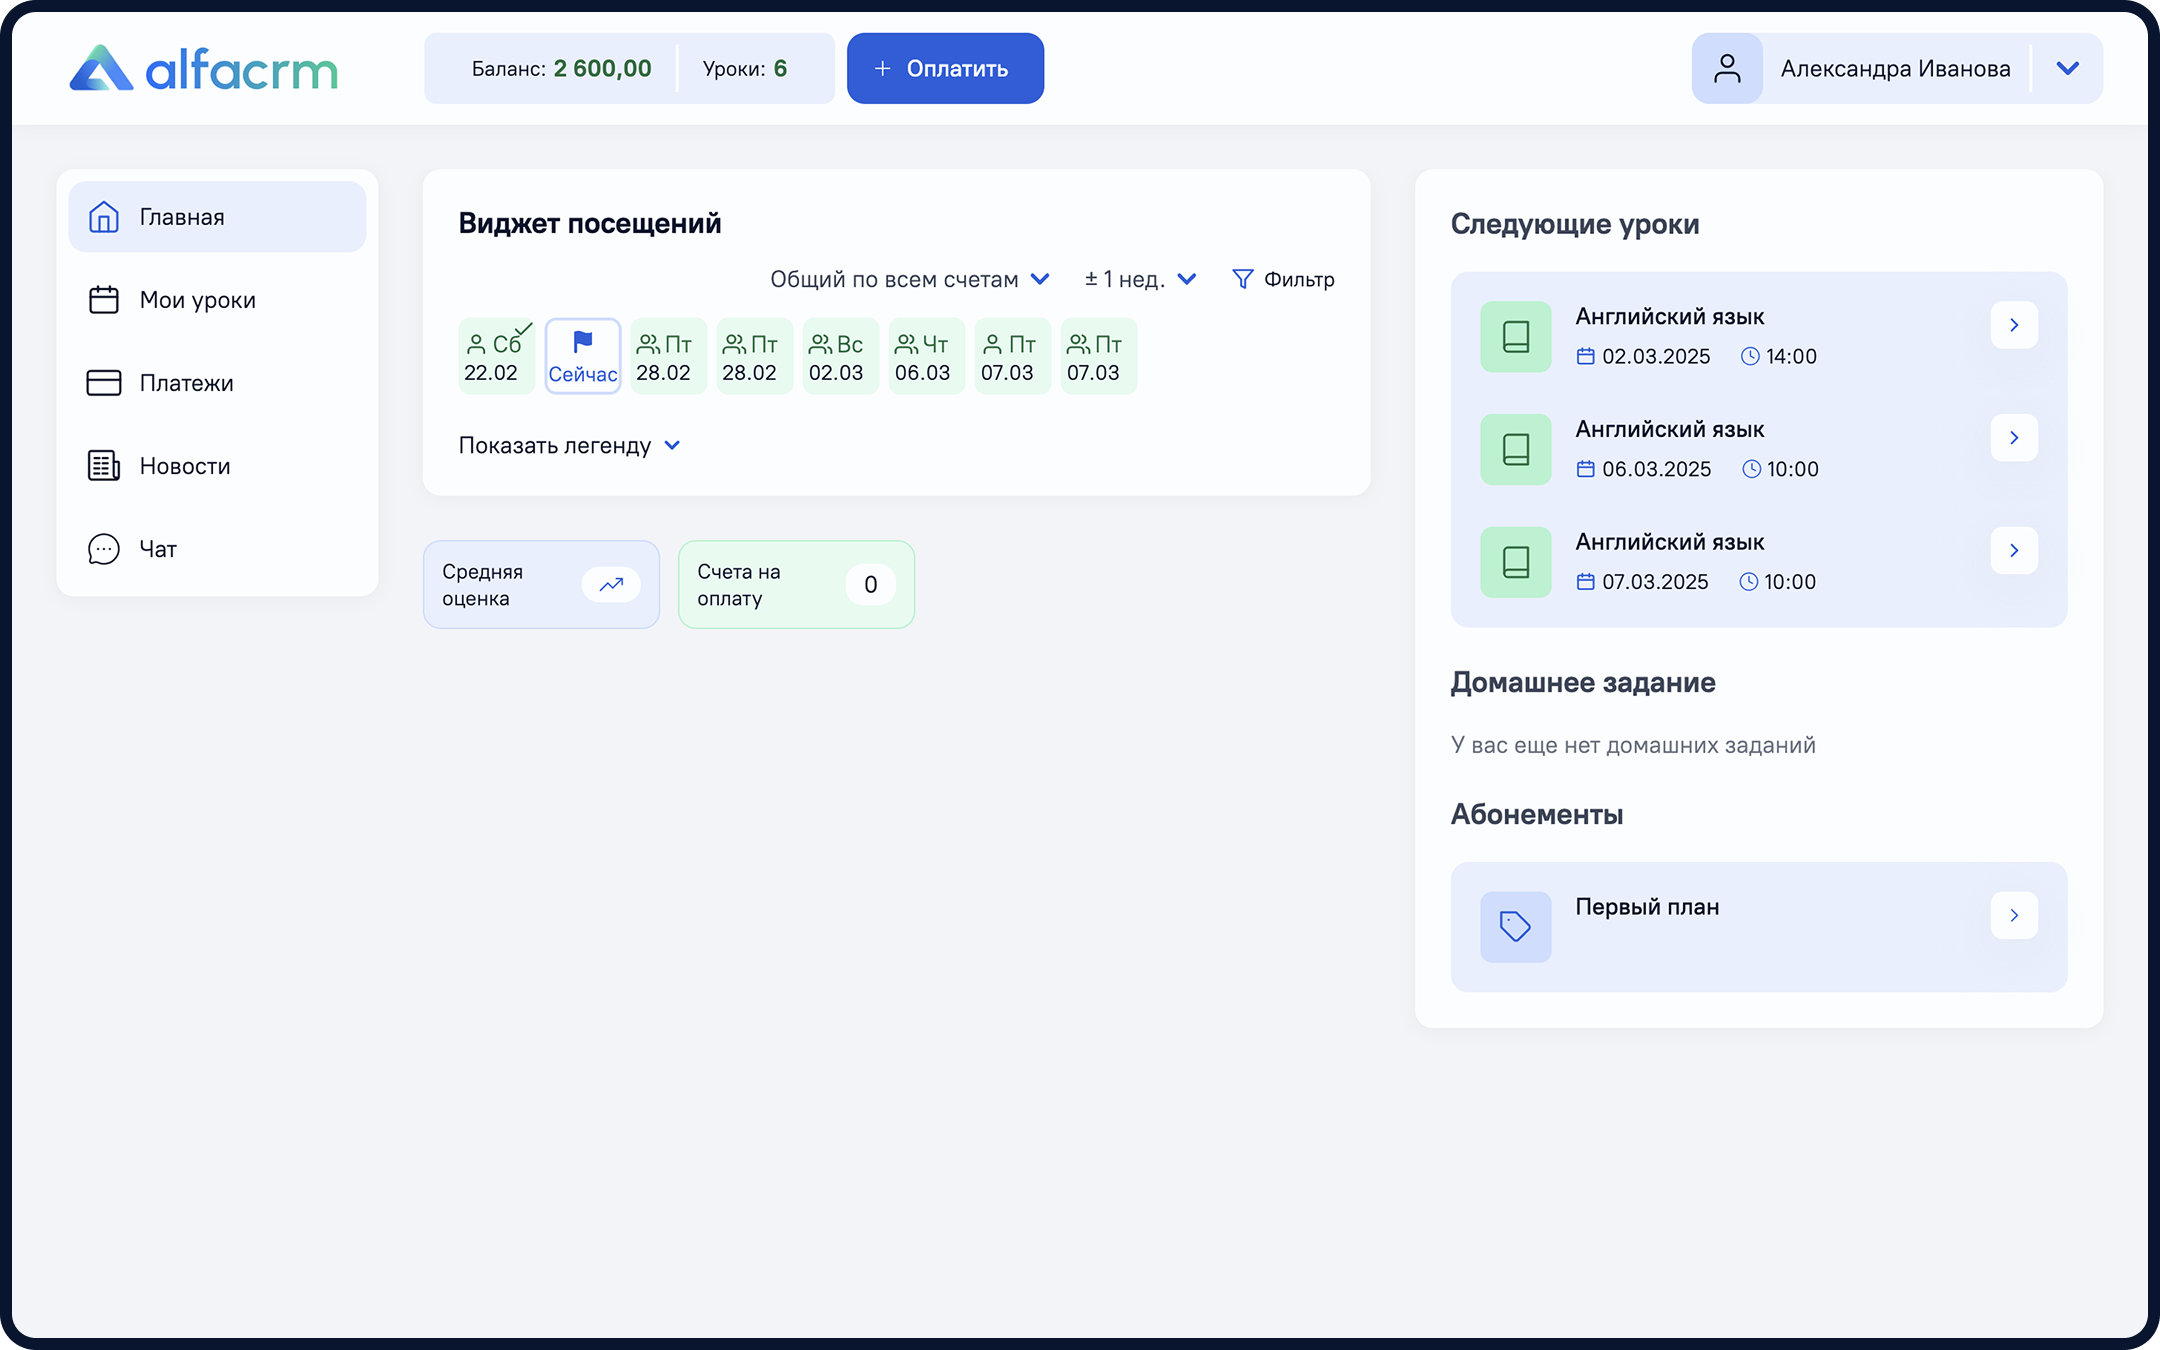Click Александра Иванова user name
The height and width of the screenshot is (1350, 2160).
(1895, 68)
